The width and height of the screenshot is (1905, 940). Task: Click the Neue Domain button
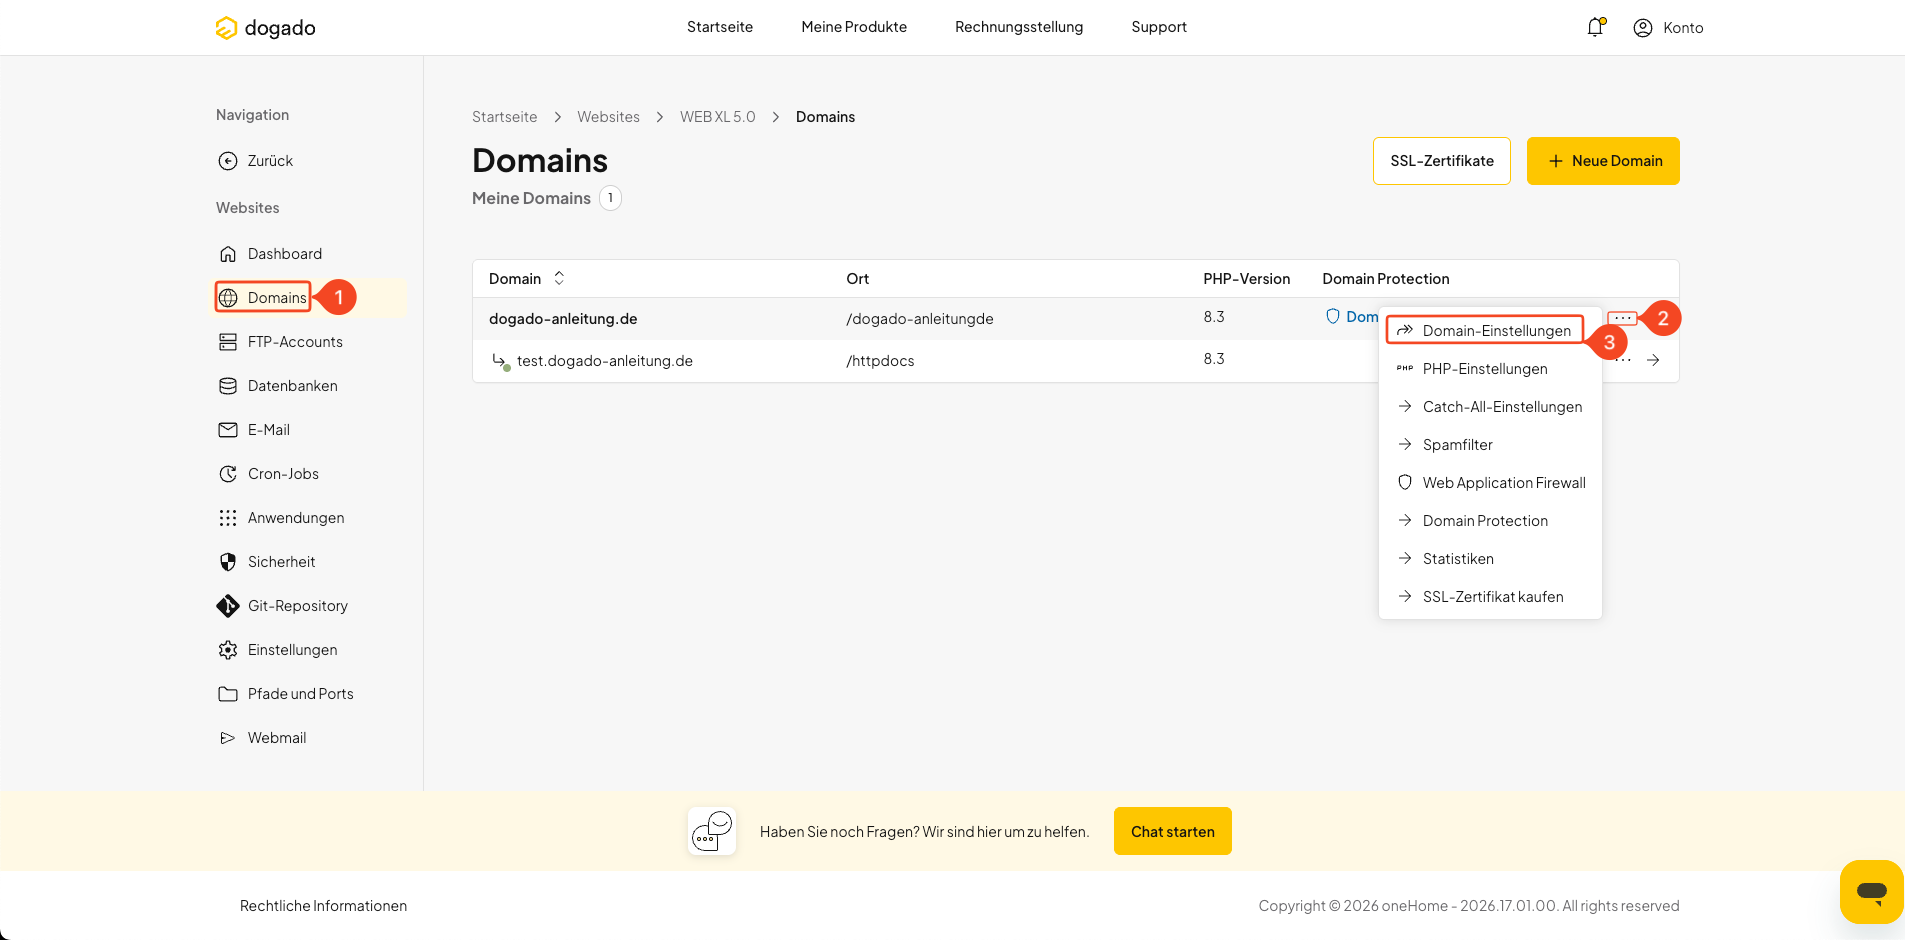(1603, 161)
